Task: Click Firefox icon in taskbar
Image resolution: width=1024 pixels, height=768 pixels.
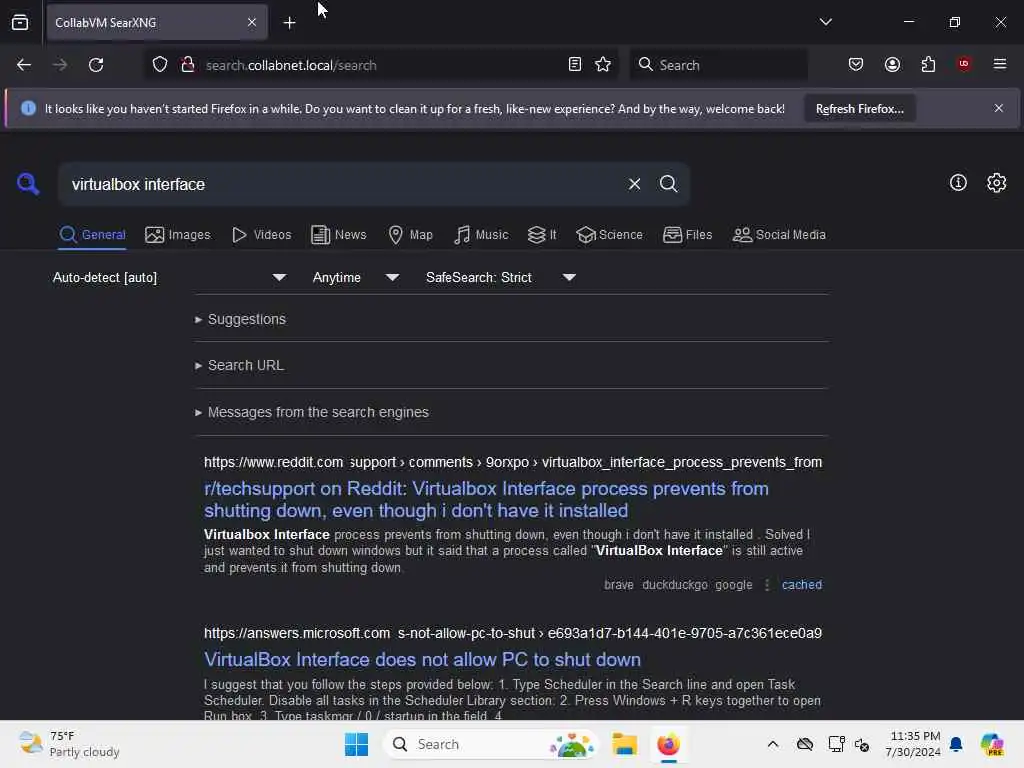Action: [x=668, y=744]
